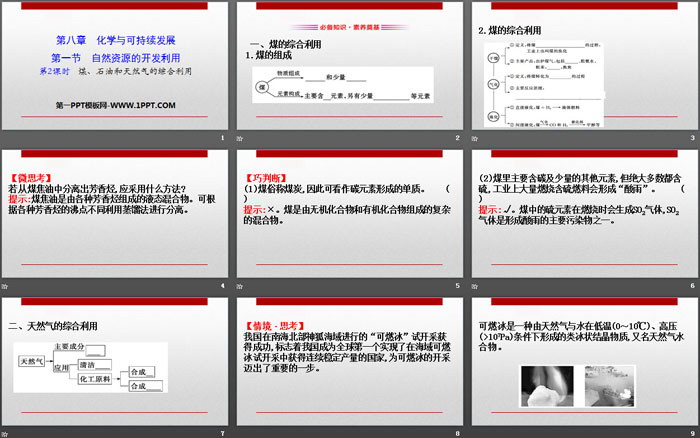Click '第一节 自然资源的开发利用' subtitle

(119, 58)
